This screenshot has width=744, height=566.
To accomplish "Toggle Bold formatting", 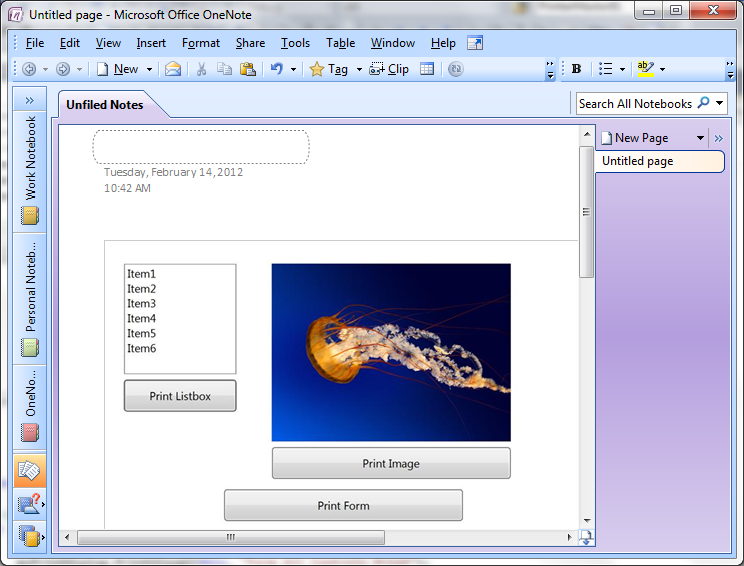I will [577, 69].
